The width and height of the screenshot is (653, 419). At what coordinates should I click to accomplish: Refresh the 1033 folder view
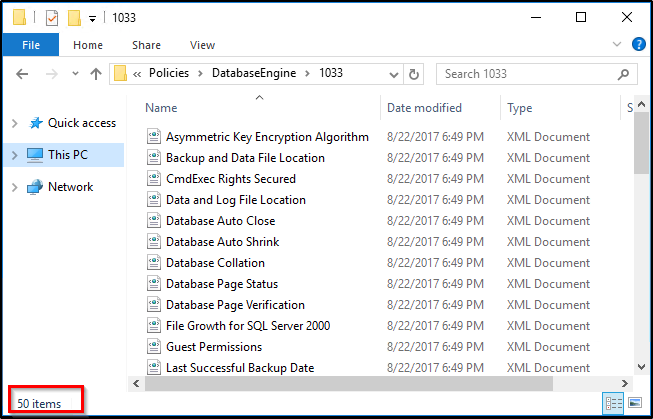point(414,74)
